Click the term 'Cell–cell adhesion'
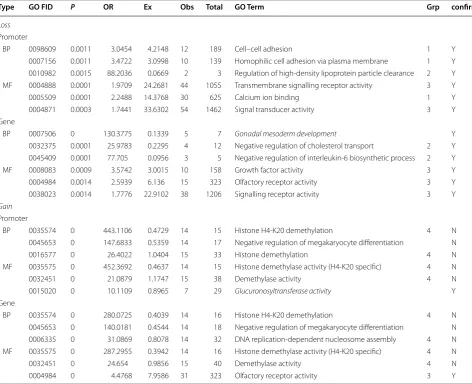Image resolution: width=472 pixels, height=384 pixels. 263,49
